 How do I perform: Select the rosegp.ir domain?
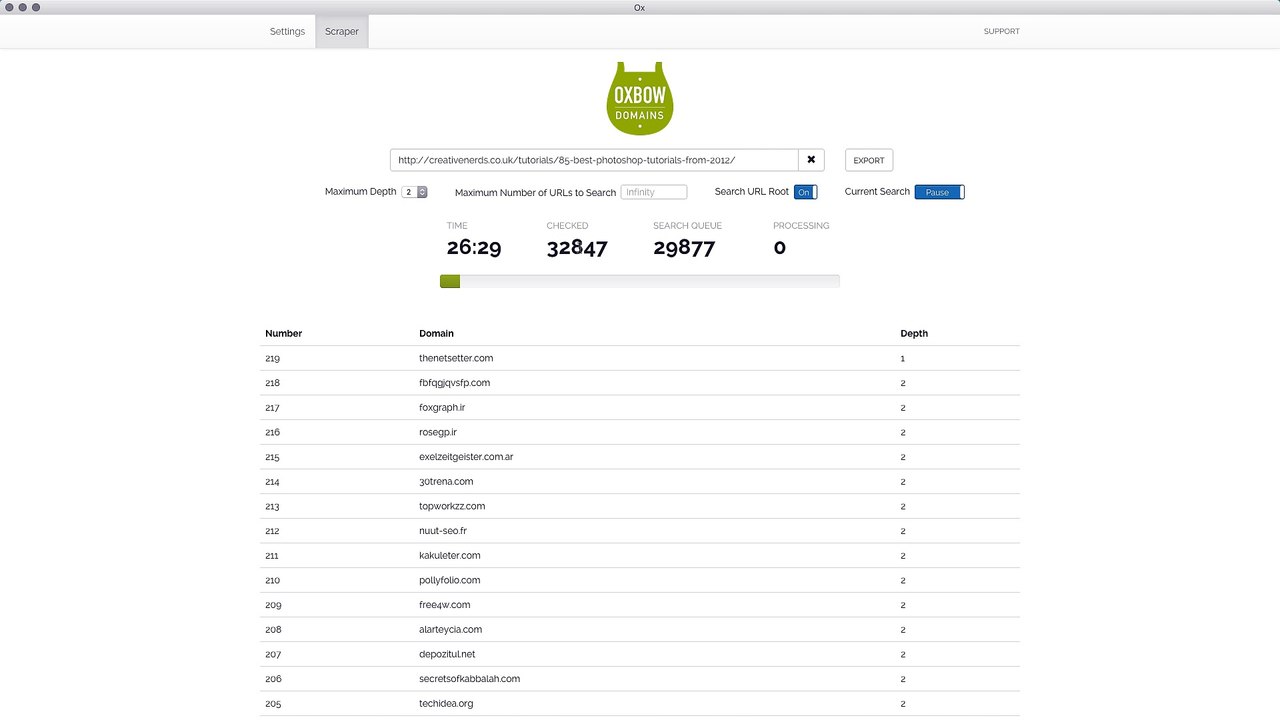pyautogui.click(x=438, y=432)
